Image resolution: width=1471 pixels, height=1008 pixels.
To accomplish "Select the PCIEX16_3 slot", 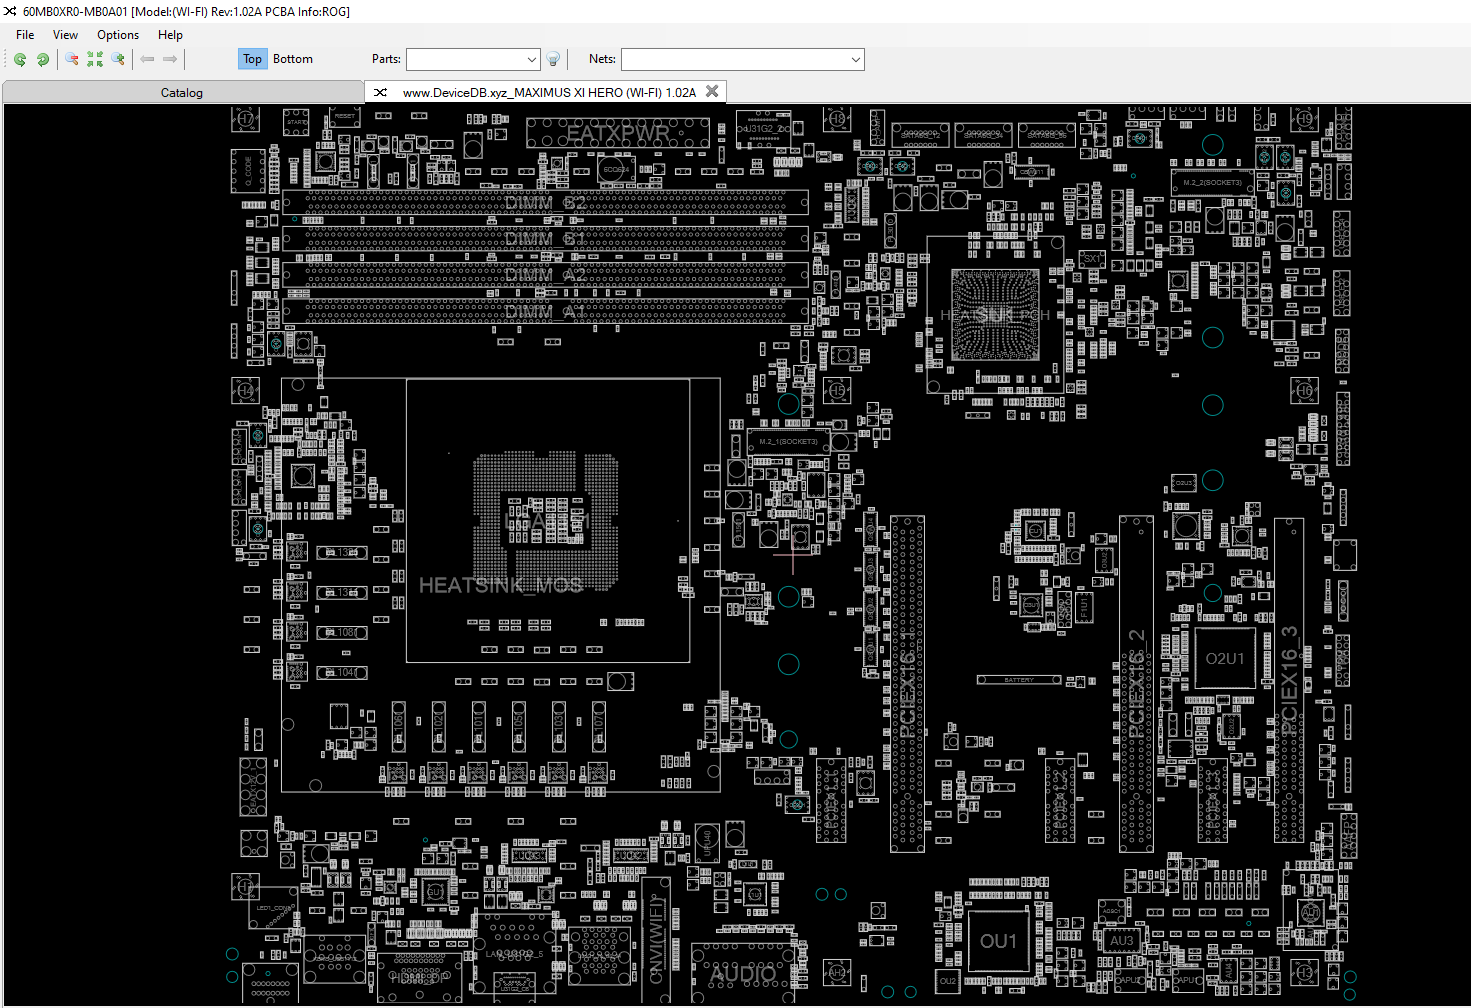I will point(1289,680).
